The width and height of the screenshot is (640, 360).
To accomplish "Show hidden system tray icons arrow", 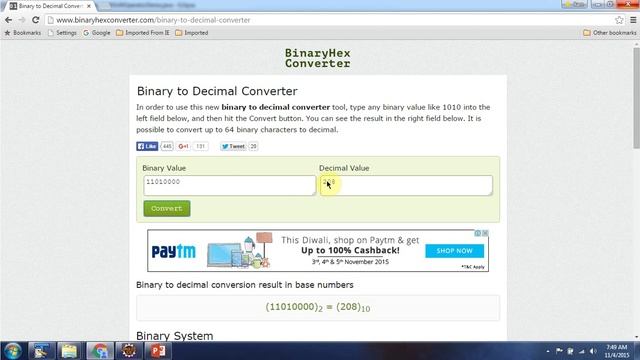I will [x=547, y=351].
